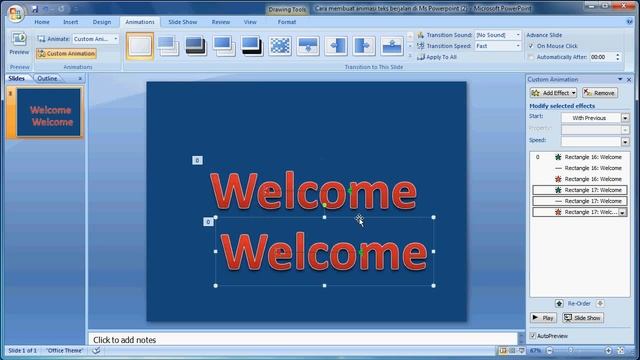
Task: Open the Design ribbon tab
Action: pos(102,22)
